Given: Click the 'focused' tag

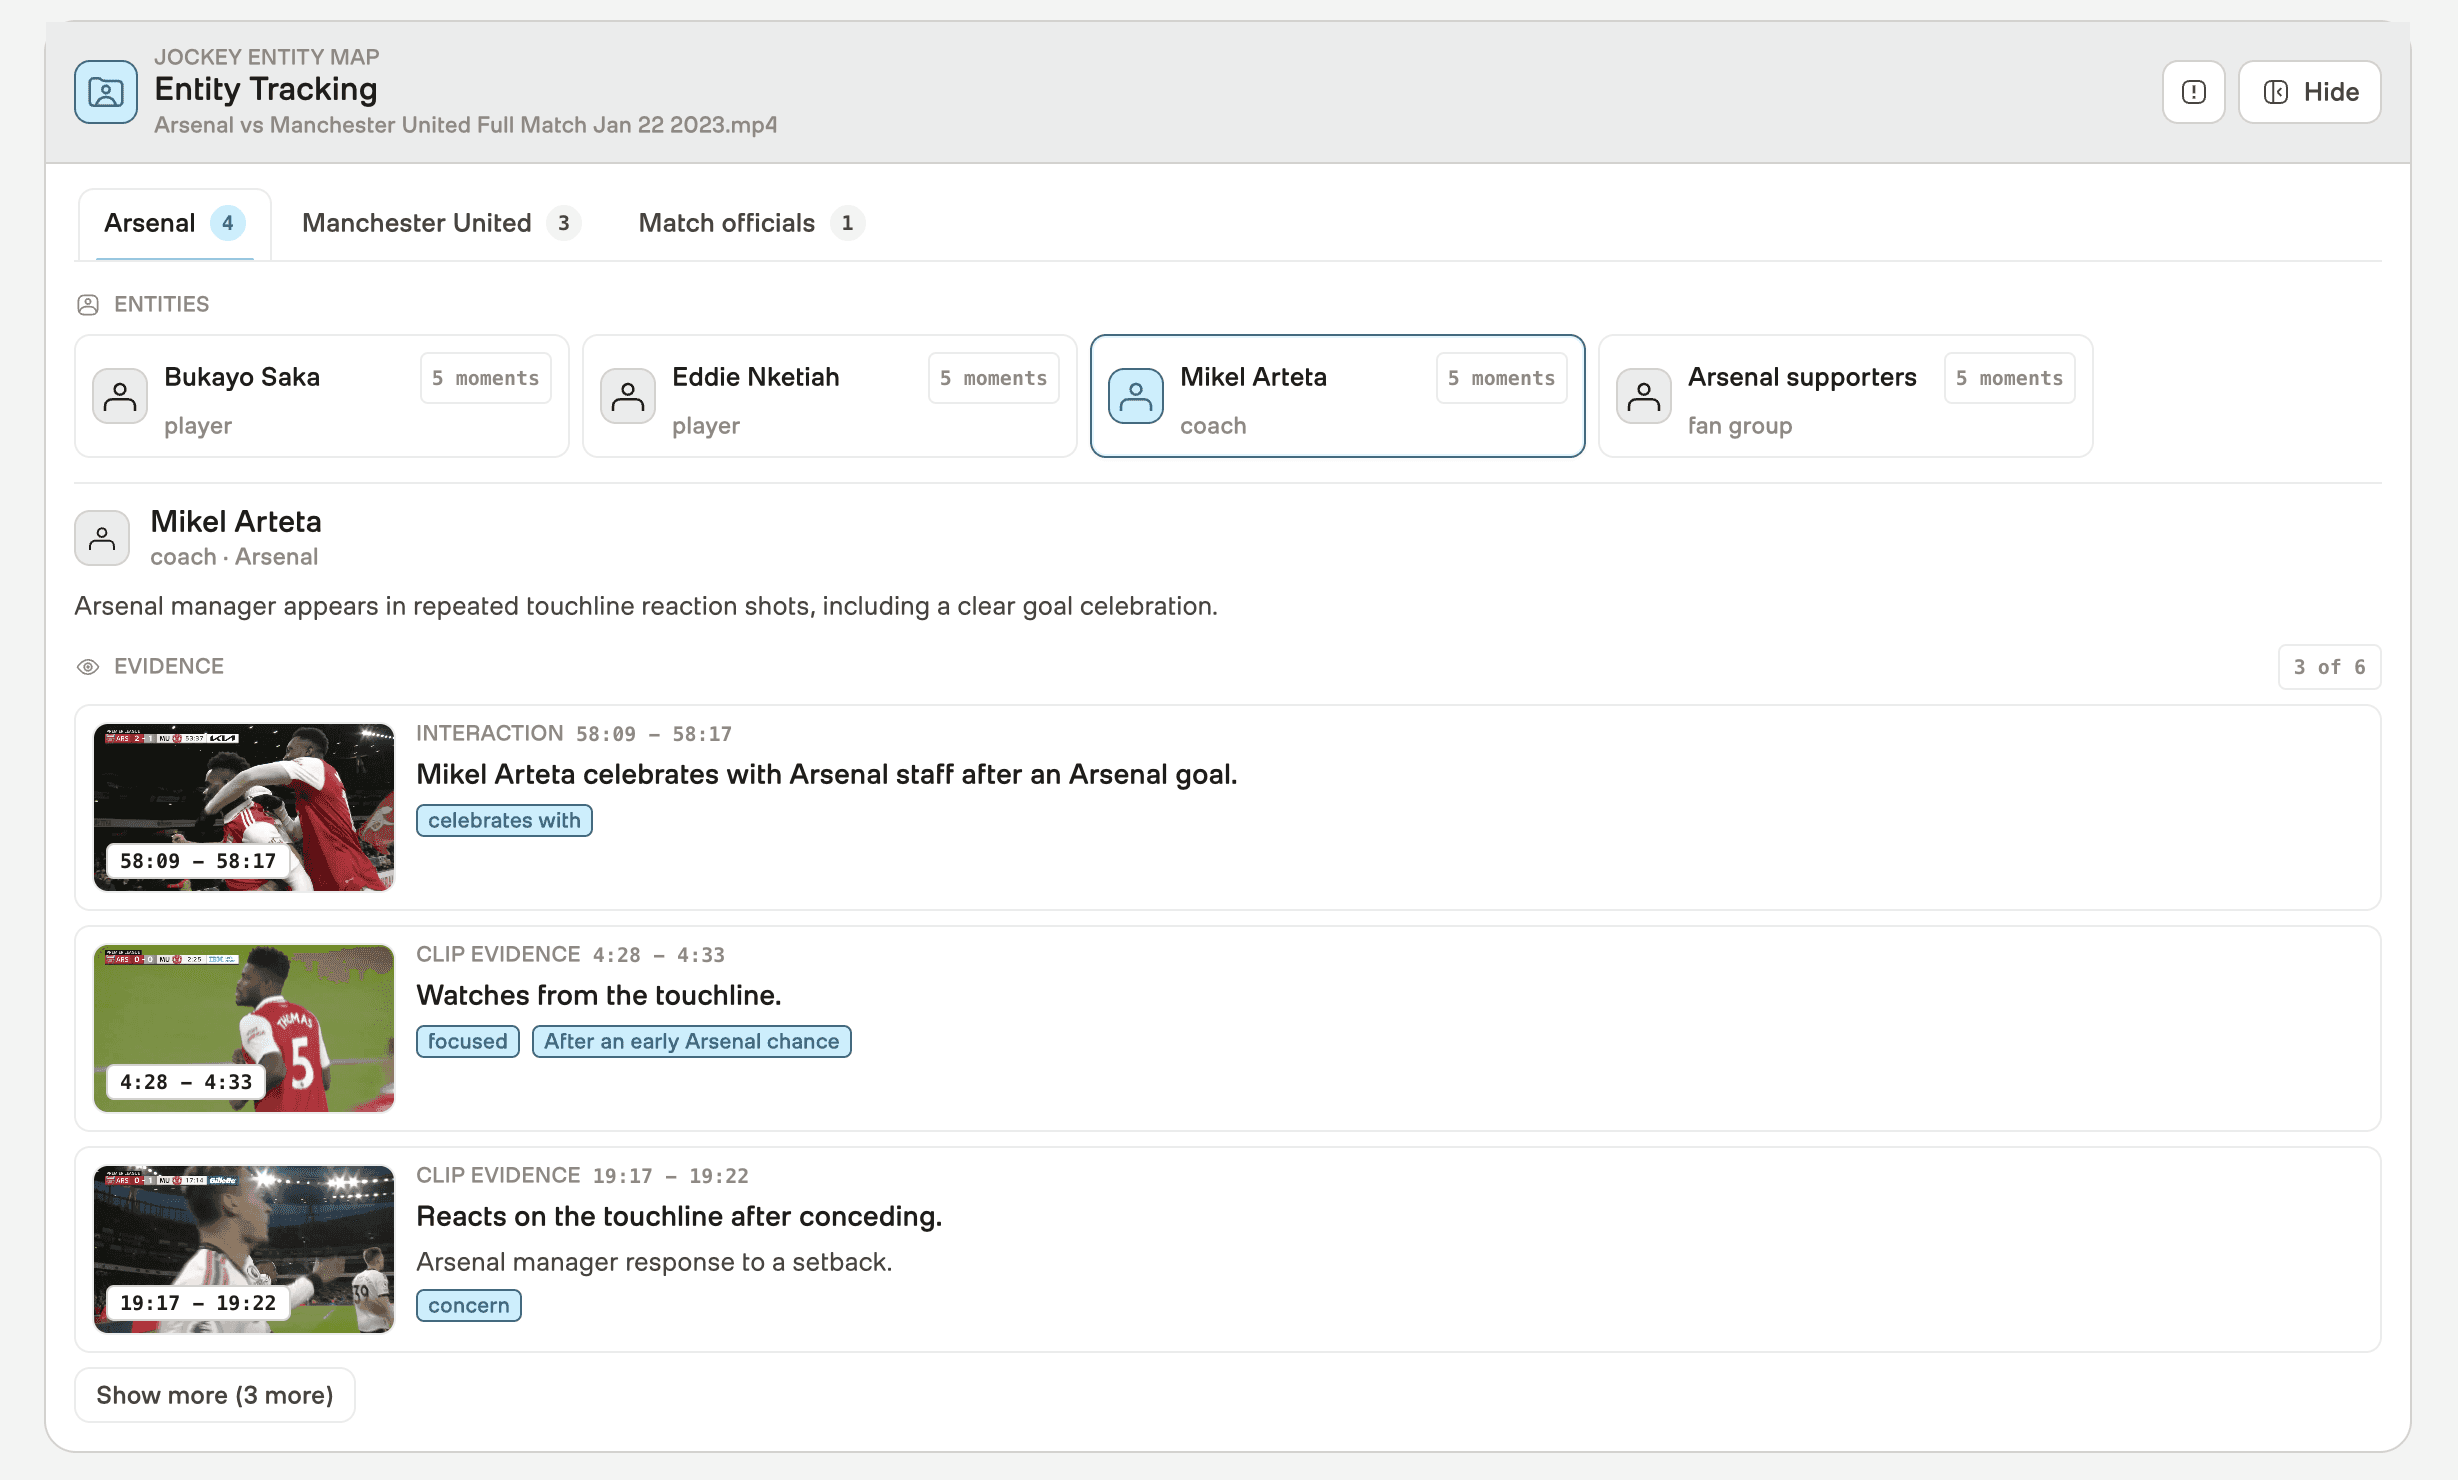Looking at the screenshot, I should pos(468,1041).
